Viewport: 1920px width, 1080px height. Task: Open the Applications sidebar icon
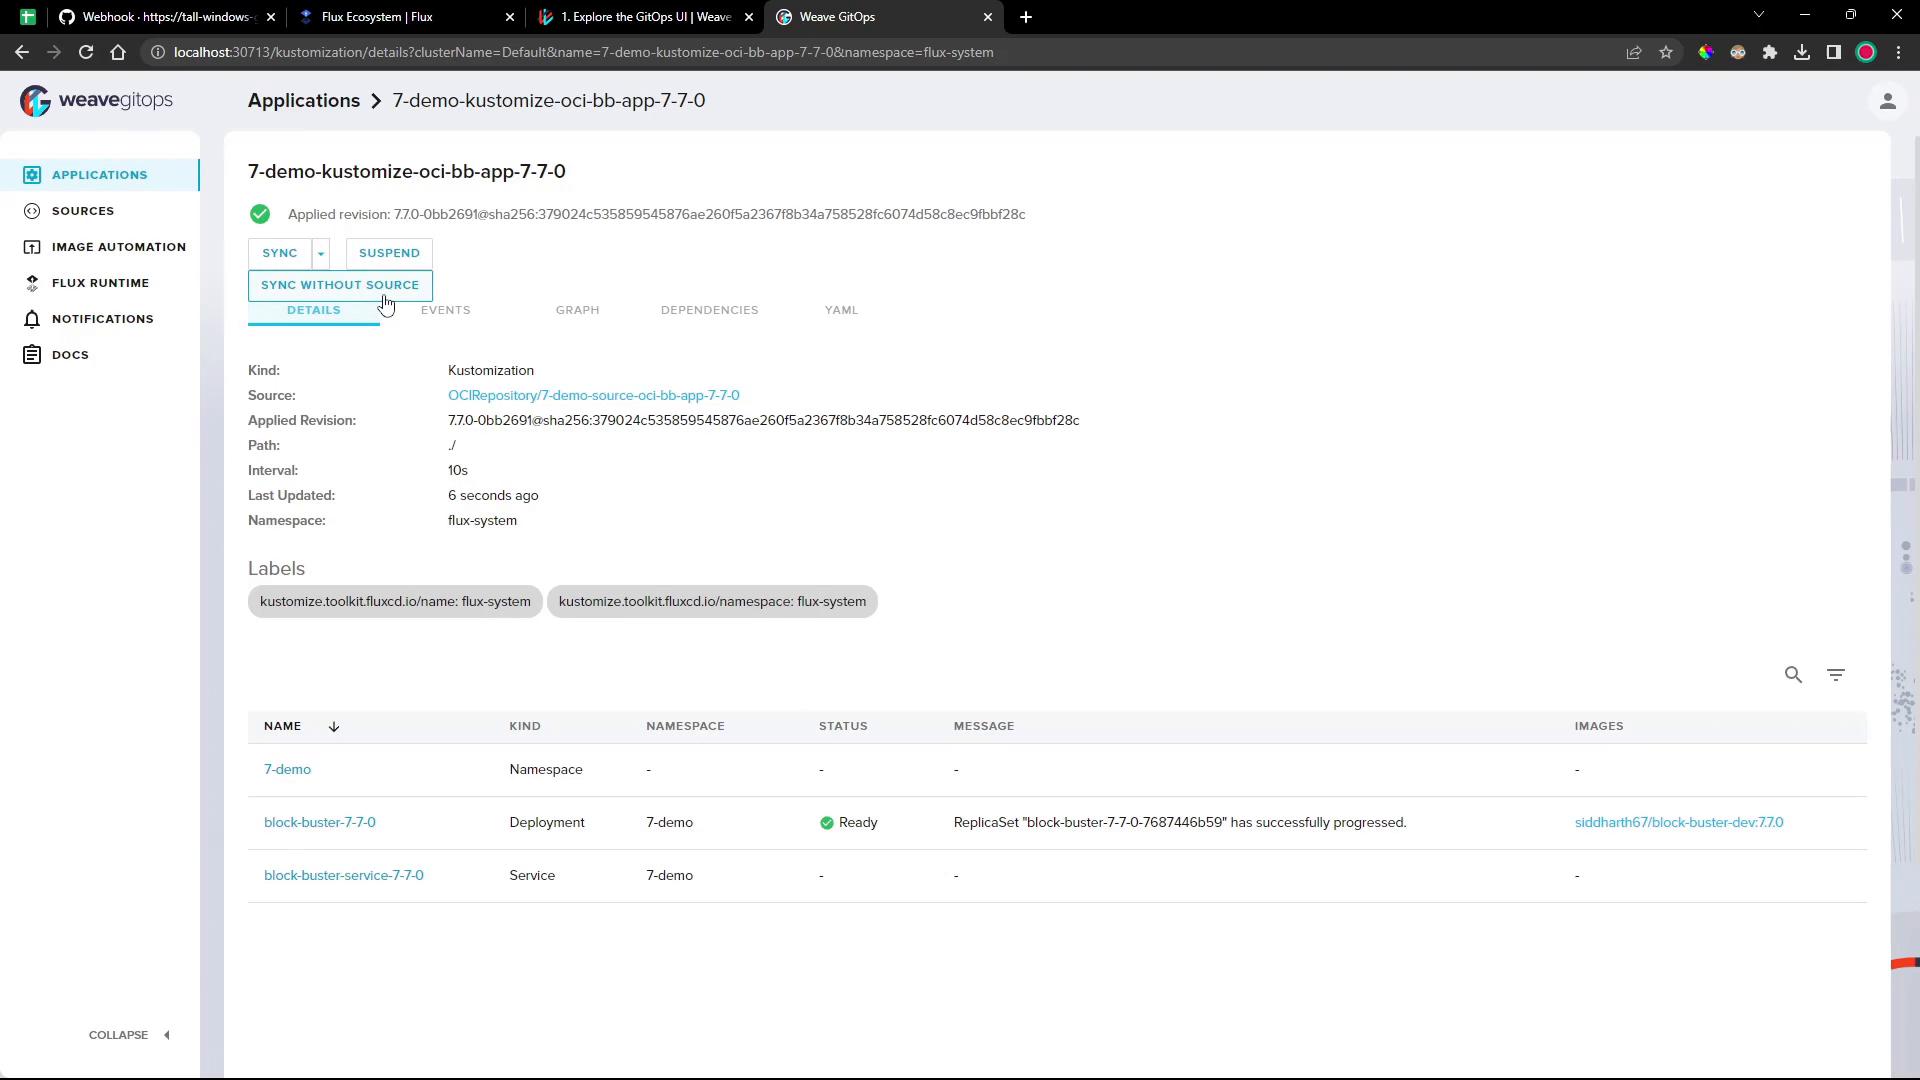click(x=32, y=175)
